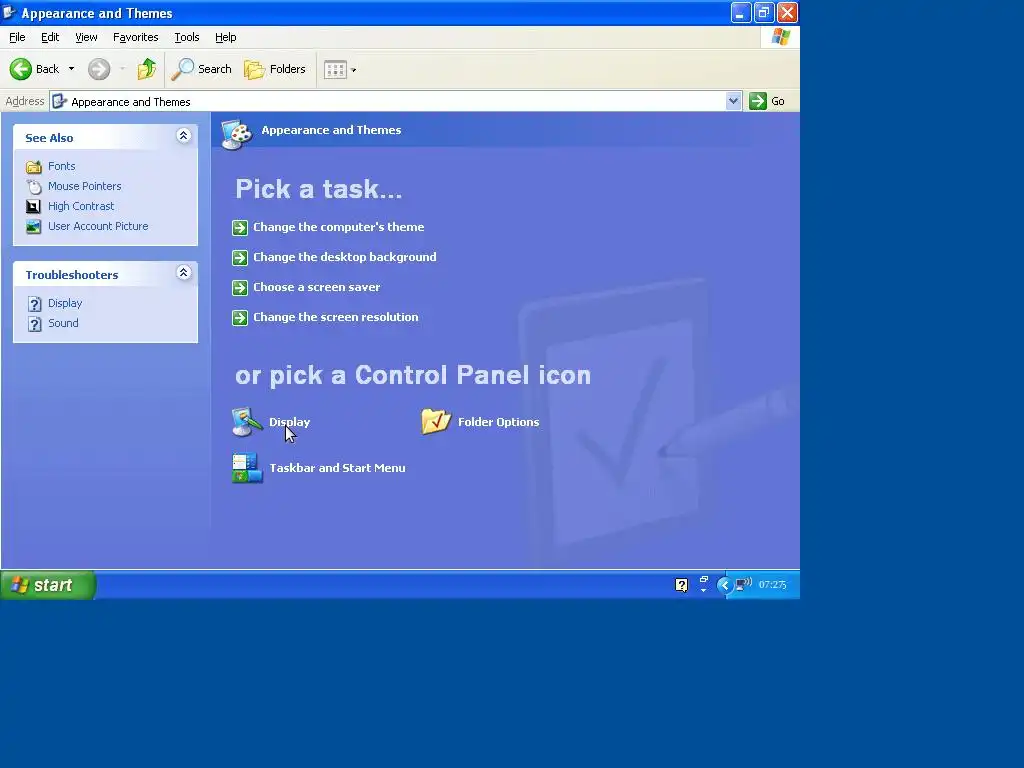This screenshot has width=1024, height=768.
Task: Click arrow icon beside Change the computer's theme
Action: (240, 227)
